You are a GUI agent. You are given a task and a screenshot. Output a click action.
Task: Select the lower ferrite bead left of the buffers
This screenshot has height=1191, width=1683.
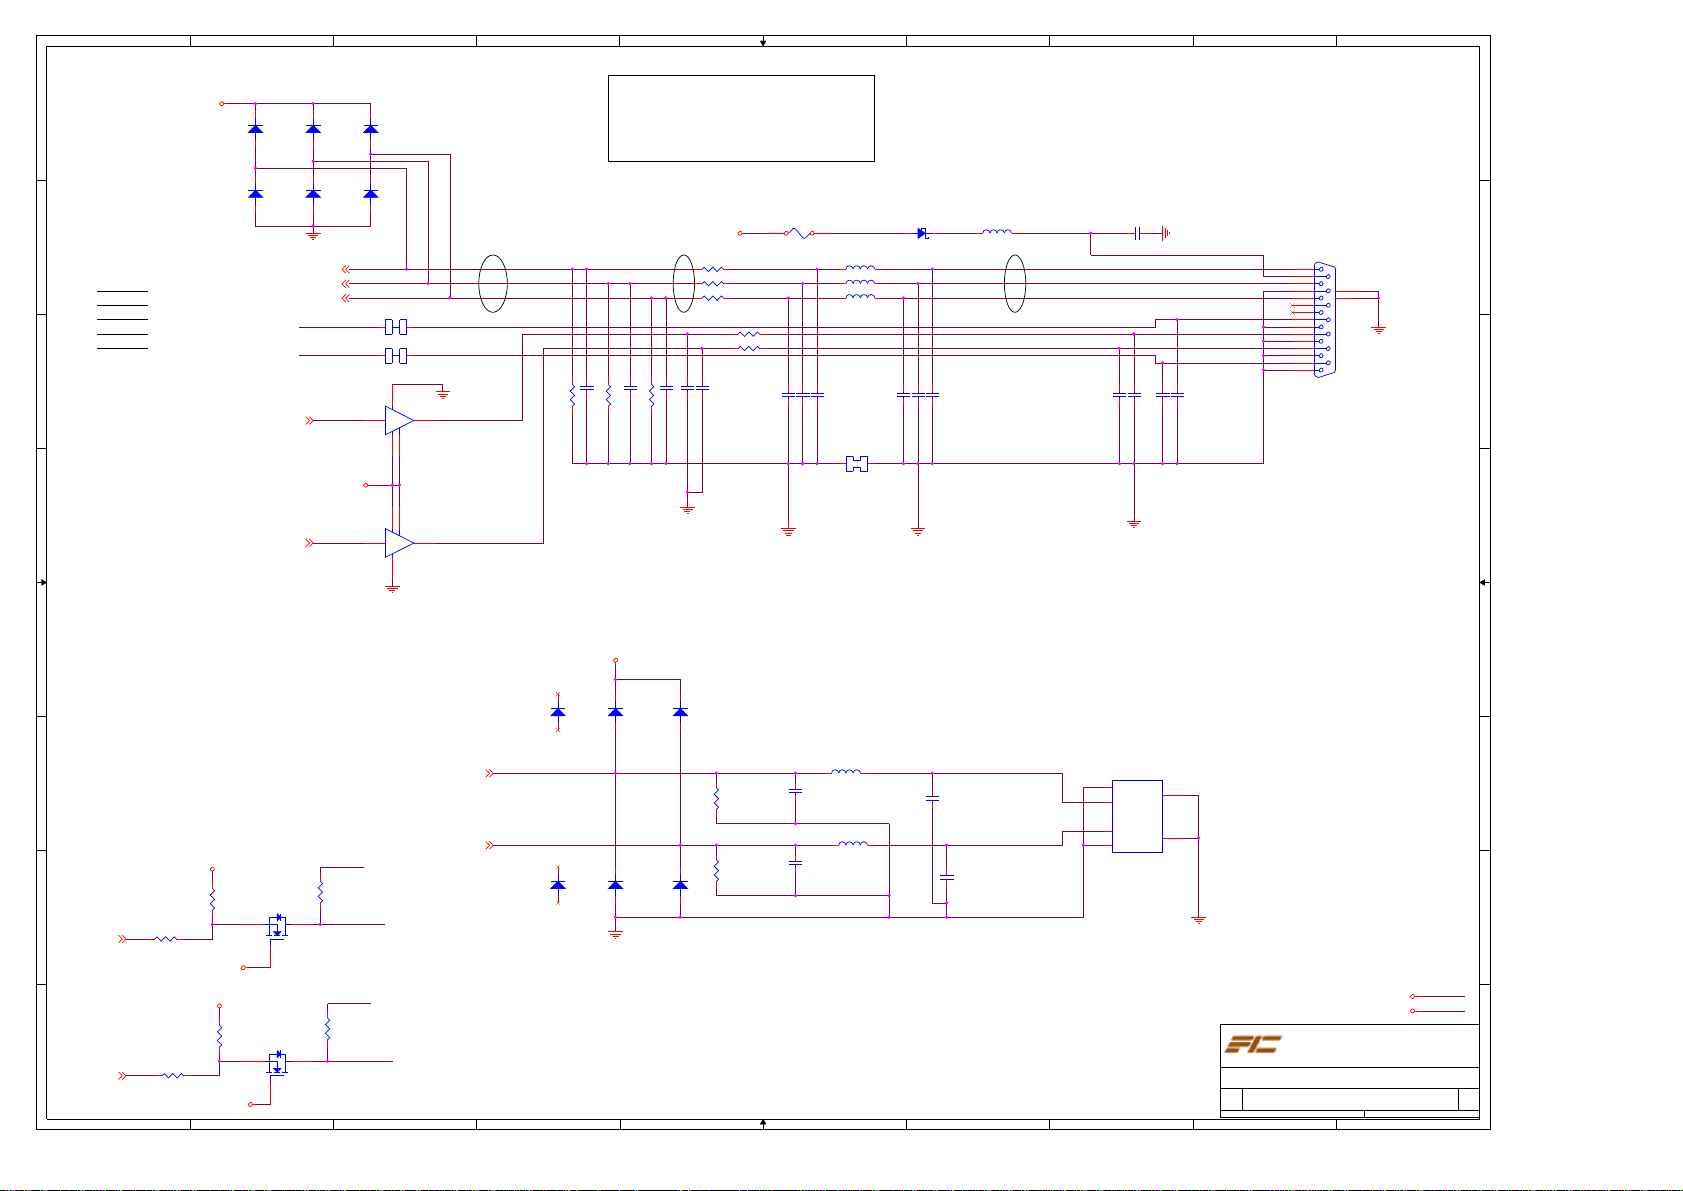(396, 355)
